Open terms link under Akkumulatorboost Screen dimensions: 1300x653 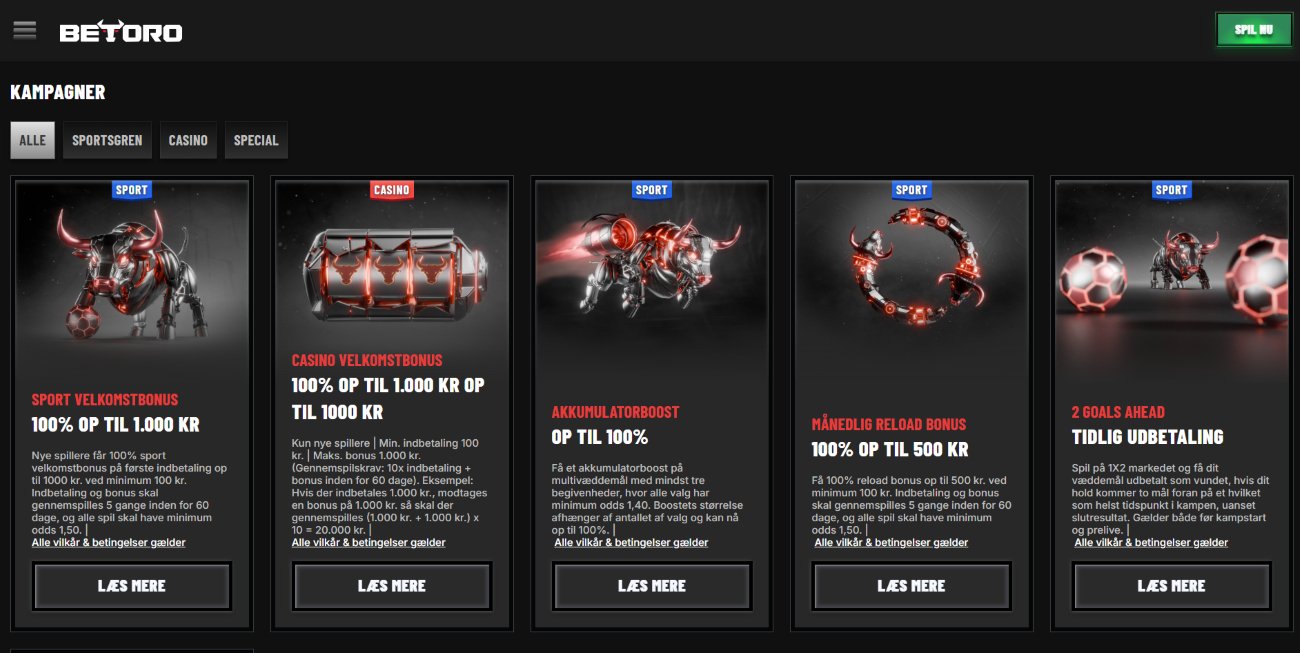(x=631, y=543)
